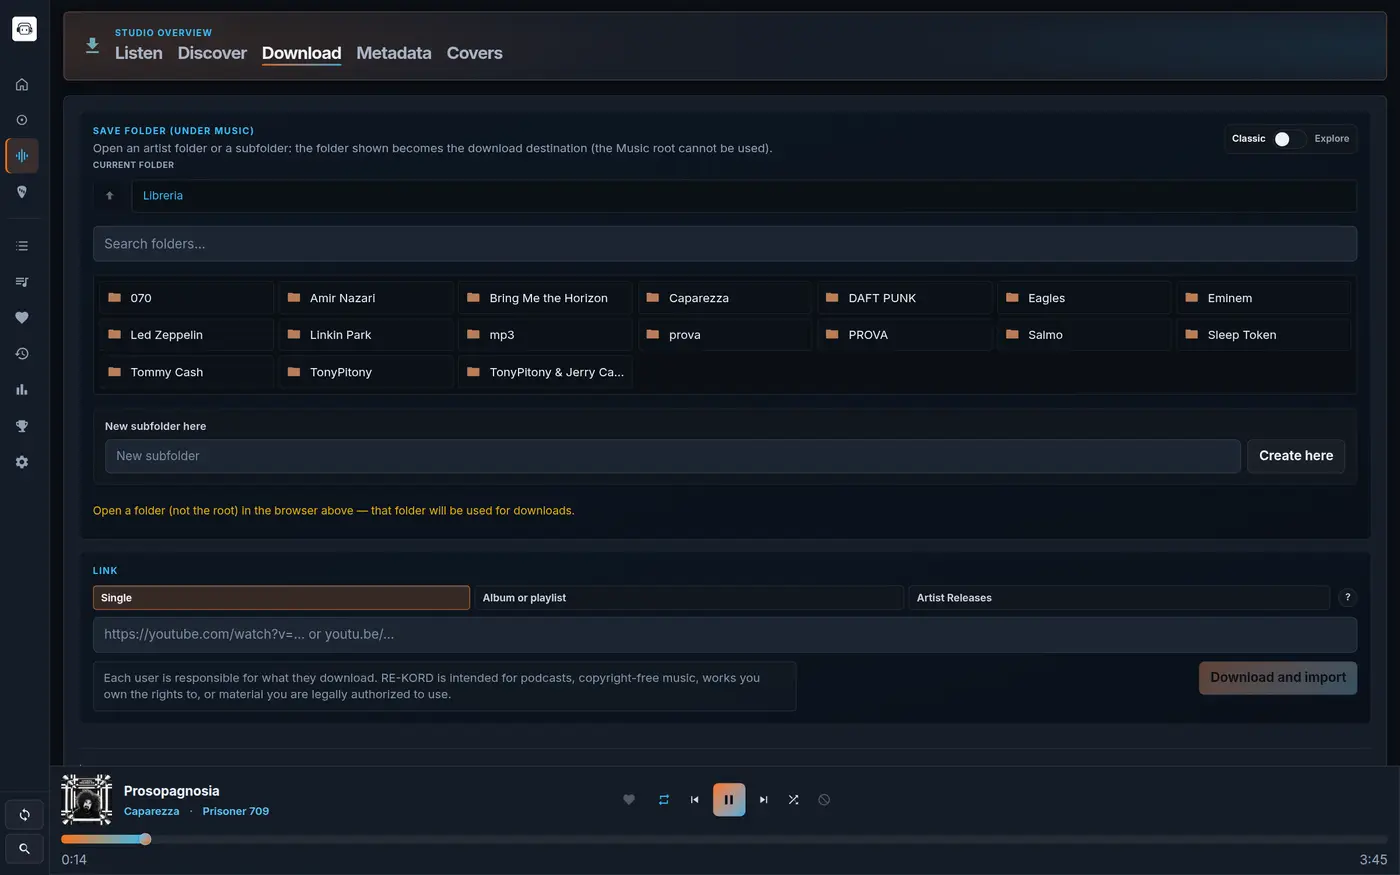Open the Tommy Cash folder
1400x875 pixels.
tap(186, 372)
